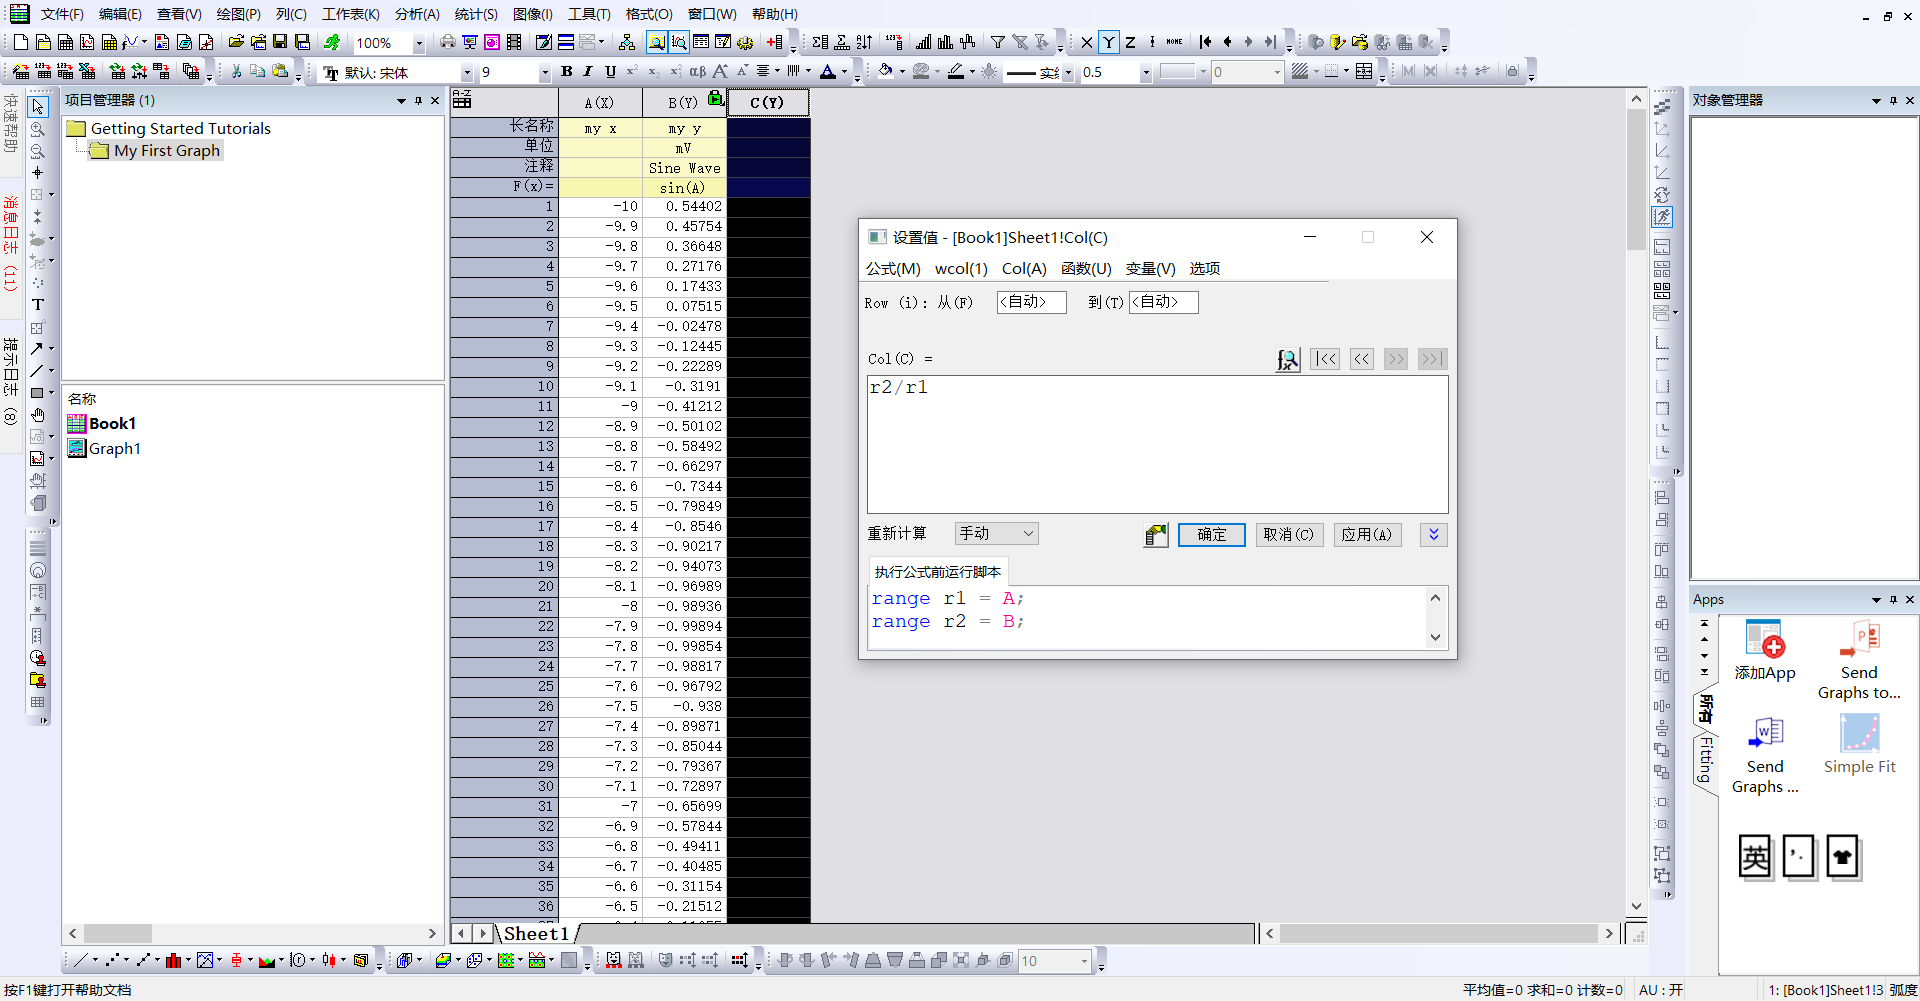Click the Add New Columns icon

[x=775, y=42]
